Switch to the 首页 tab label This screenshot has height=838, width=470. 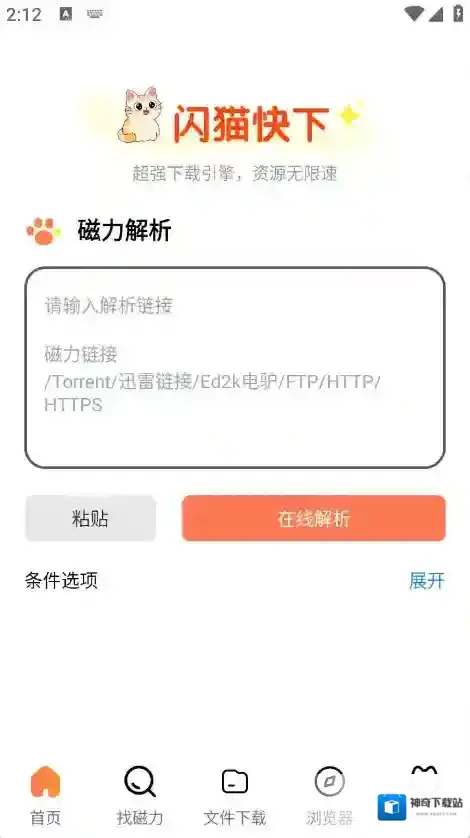(x=45, y=818)
